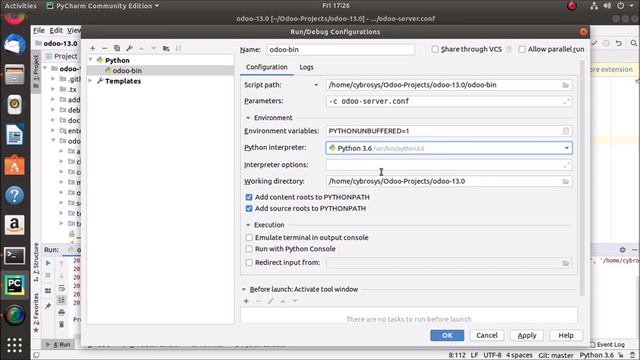Open Python interpreter dropdown
640x360 pixels.
pyautogui.click(x=567, y=148)
